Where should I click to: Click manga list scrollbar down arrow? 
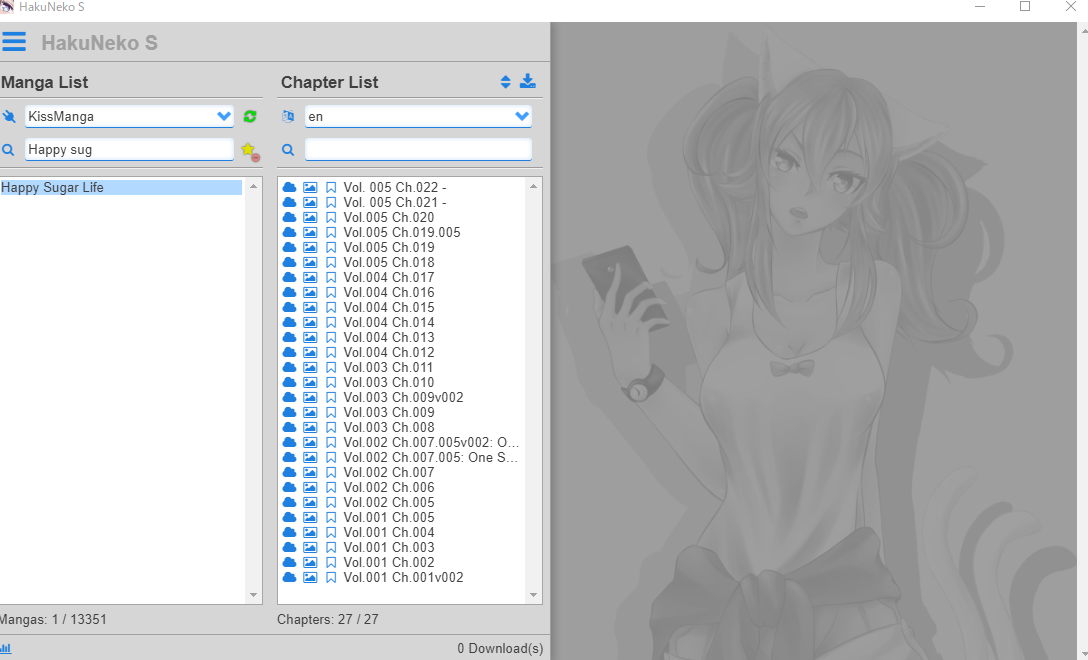[253, 595]
